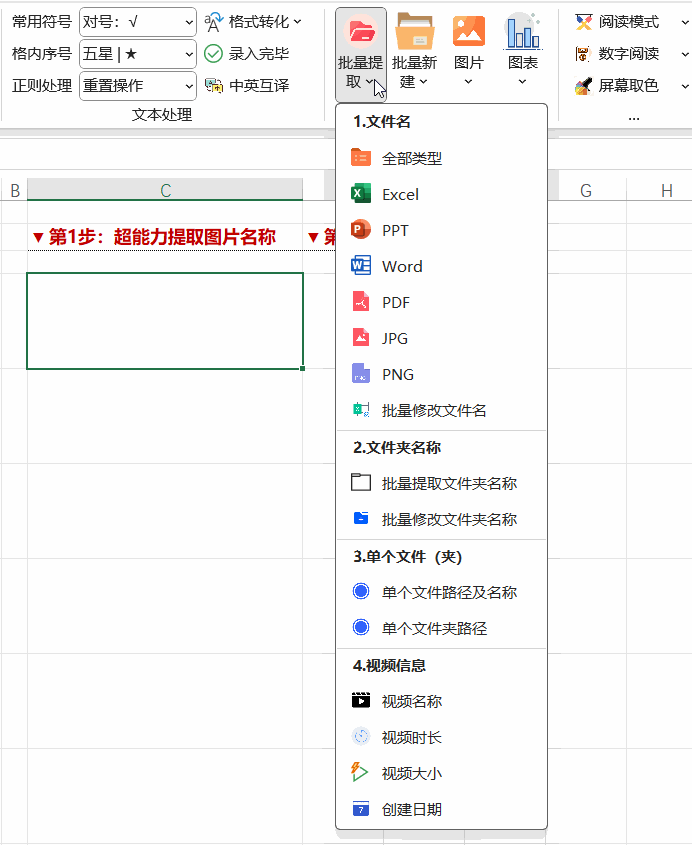The image size is (692, 845).
Task: Click the 批量提取文件夹名称 folder outline icon
Action: click(x=361, y=482)
